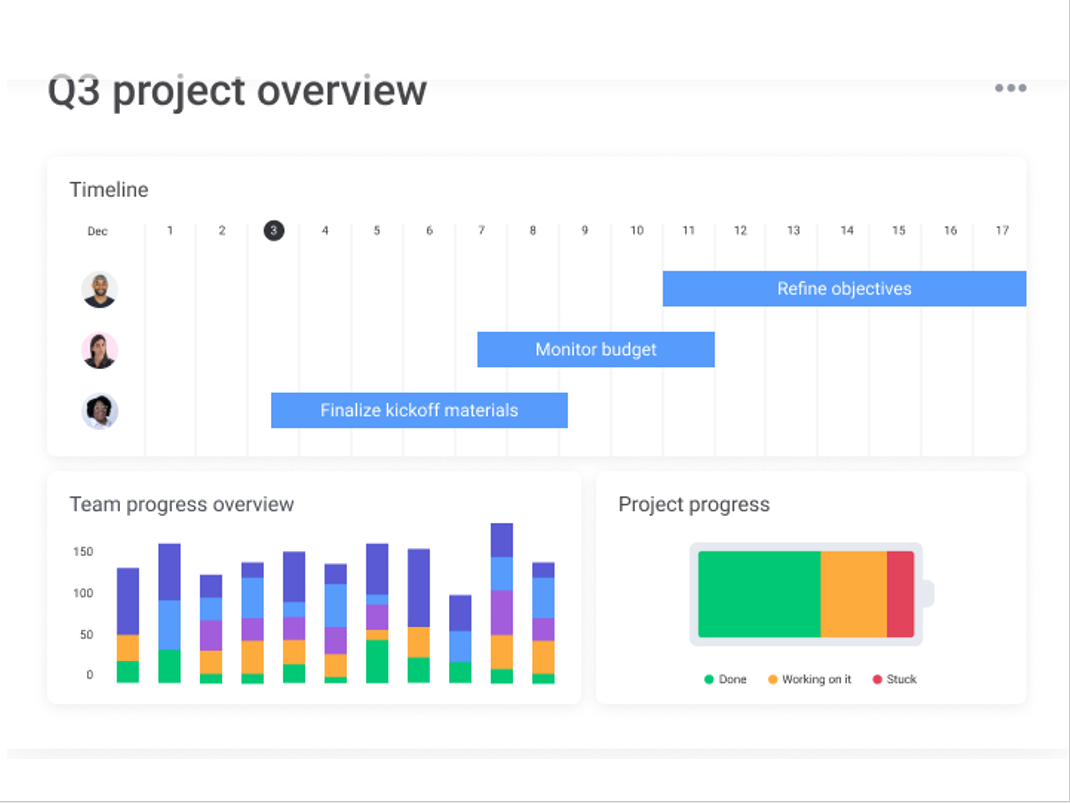Click the tallest bar in team chart
Viewport: 1070px width, 803px height.
(x=502, y=600)
